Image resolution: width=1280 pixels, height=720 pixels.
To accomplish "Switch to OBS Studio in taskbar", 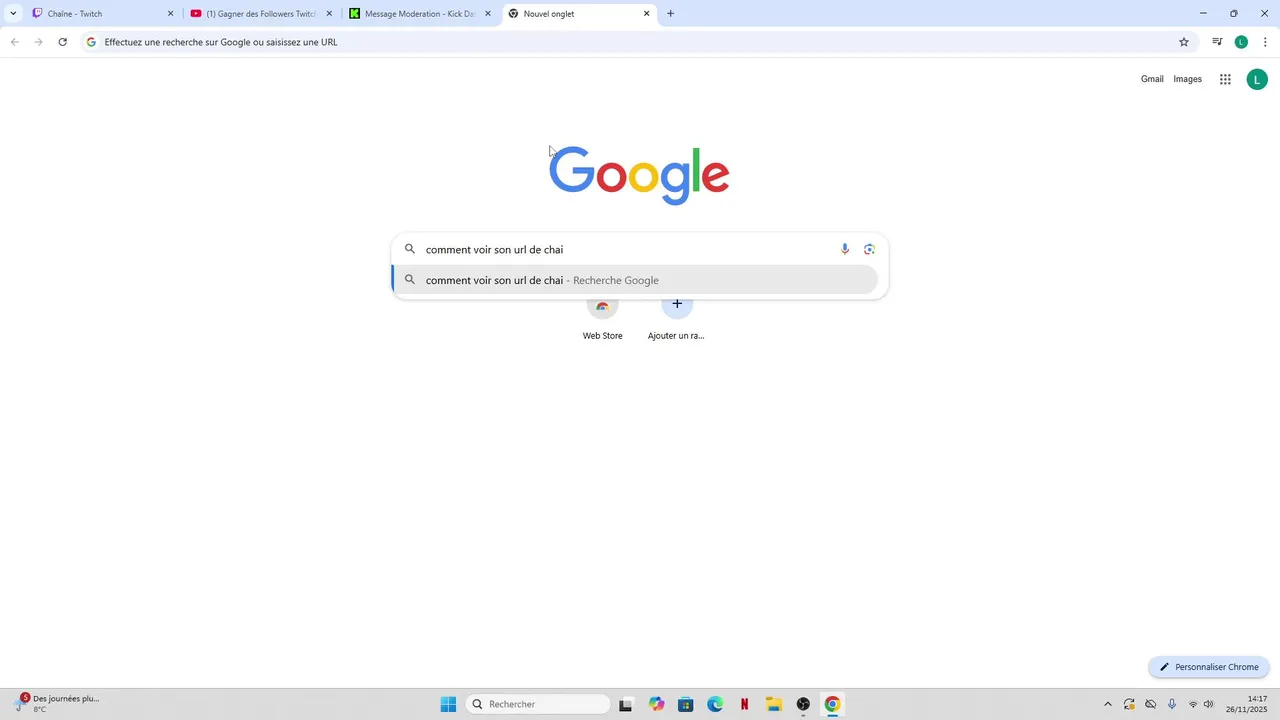I will click(x=803, y=704).
